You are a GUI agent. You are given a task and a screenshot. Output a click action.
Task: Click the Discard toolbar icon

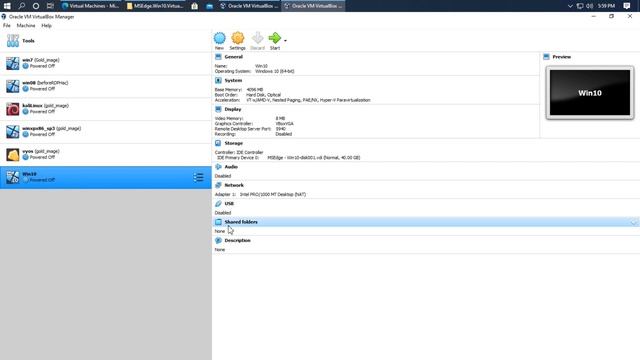[257, 38]
